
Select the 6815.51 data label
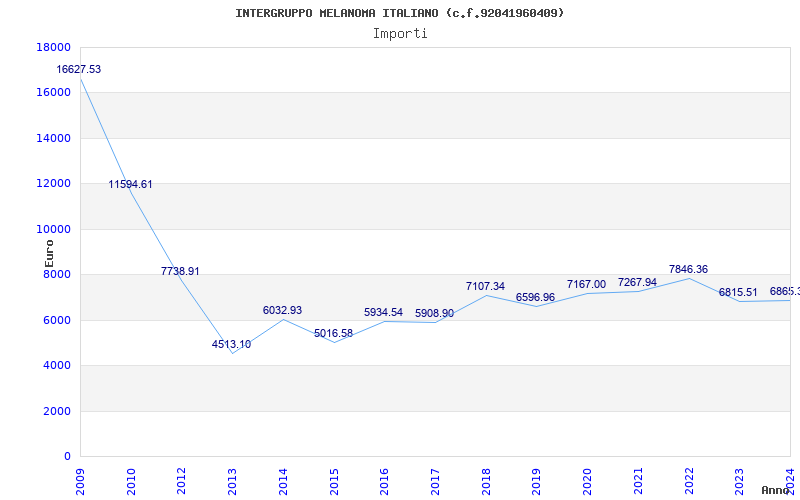pyautogui.click(x=738, y=292)
